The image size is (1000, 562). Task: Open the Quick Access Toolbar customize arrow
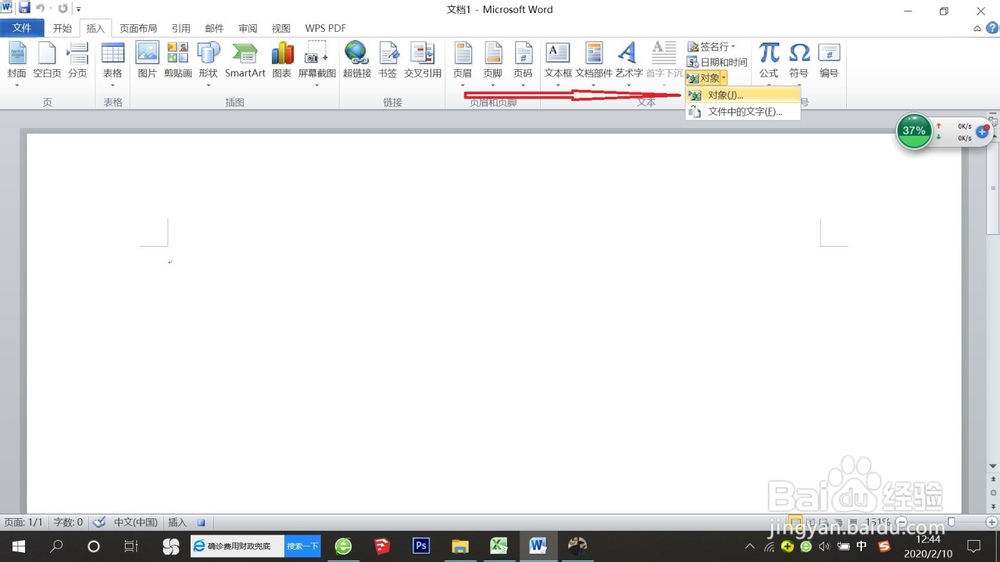click(78, 9)
